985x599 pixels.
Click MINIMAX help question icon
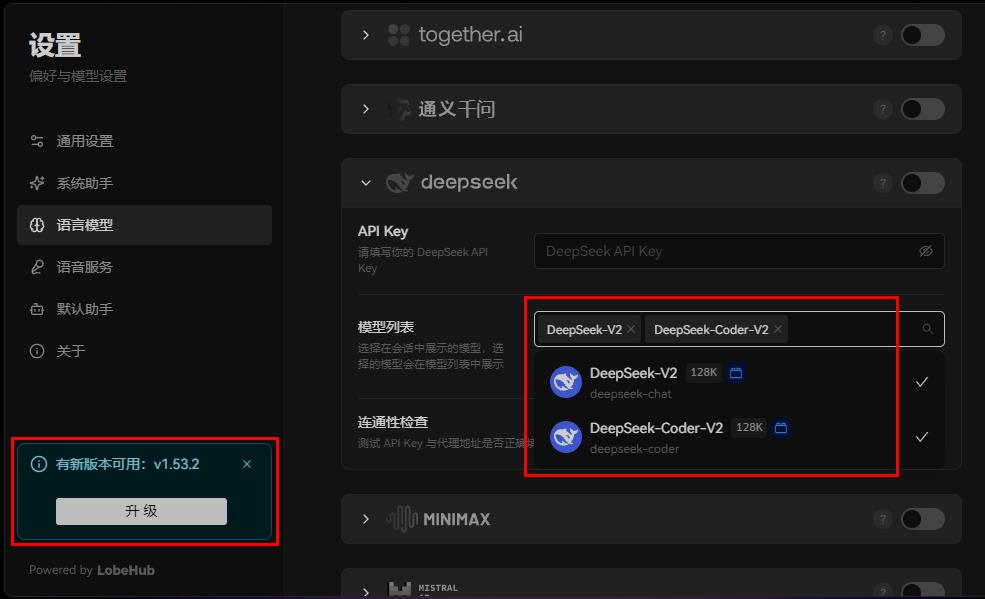click(883, 519)
